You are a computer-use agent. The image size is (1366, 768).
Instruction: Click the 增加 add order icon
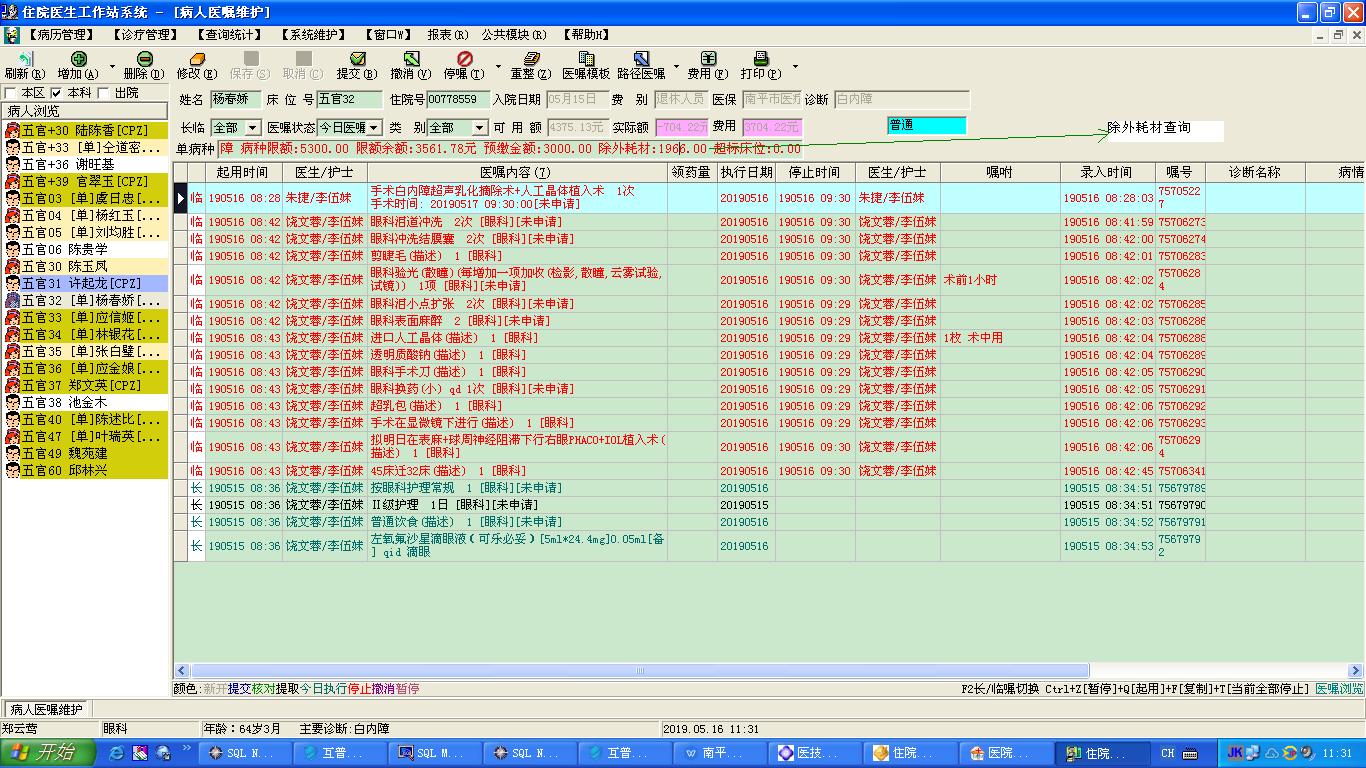tap(78, 59)
